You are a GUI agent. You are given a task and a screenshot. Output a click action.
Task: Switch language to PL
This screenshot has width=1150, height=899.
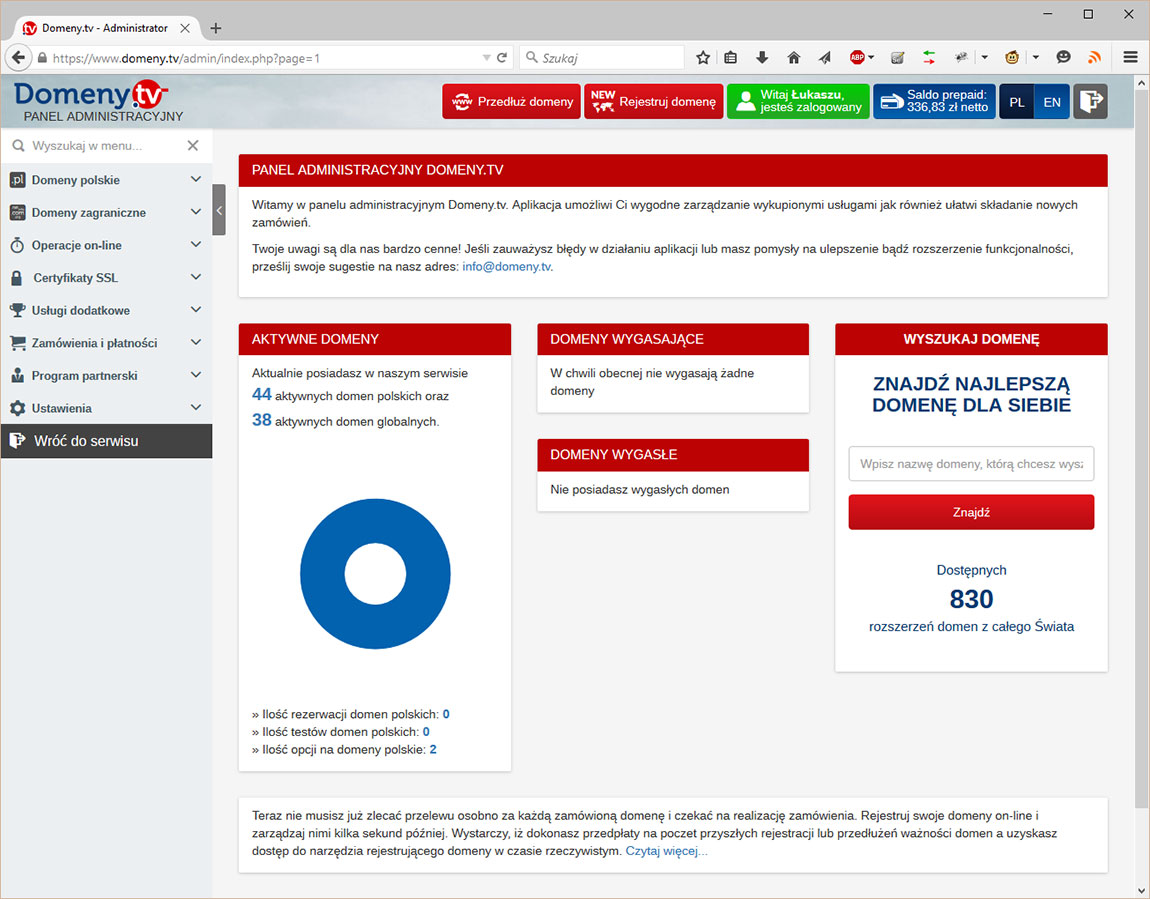pyautogui.click(x=1017, y=102)
